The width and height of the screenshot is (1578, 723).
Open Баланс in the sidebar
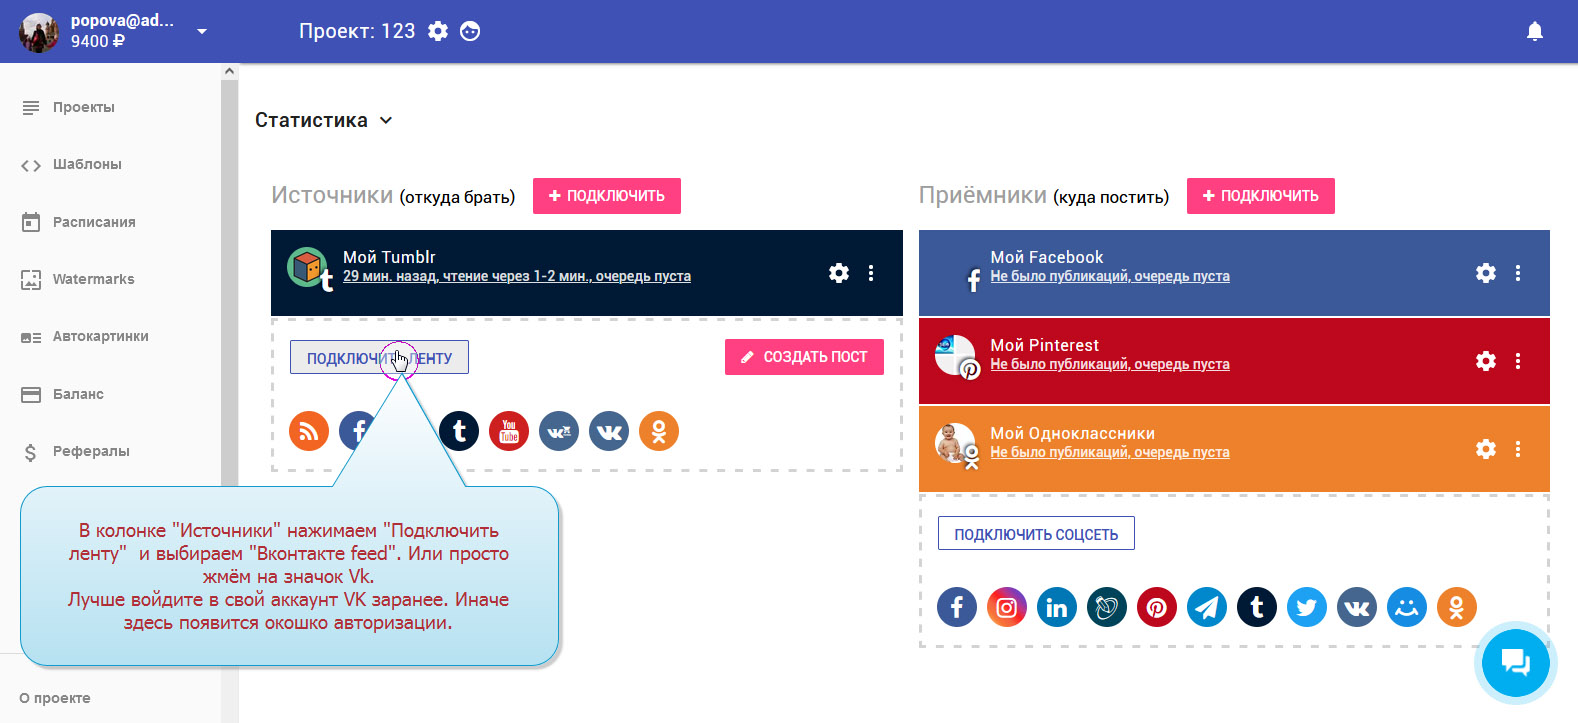tap(78, 394)
